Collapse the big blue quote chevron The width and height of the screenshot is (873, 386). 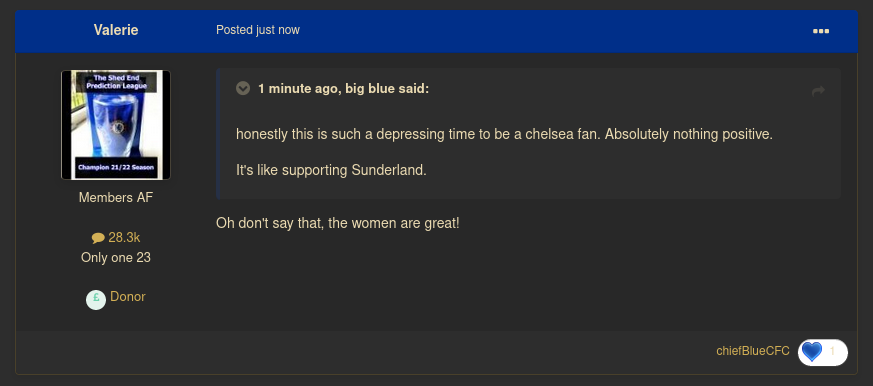click(243, 89)
